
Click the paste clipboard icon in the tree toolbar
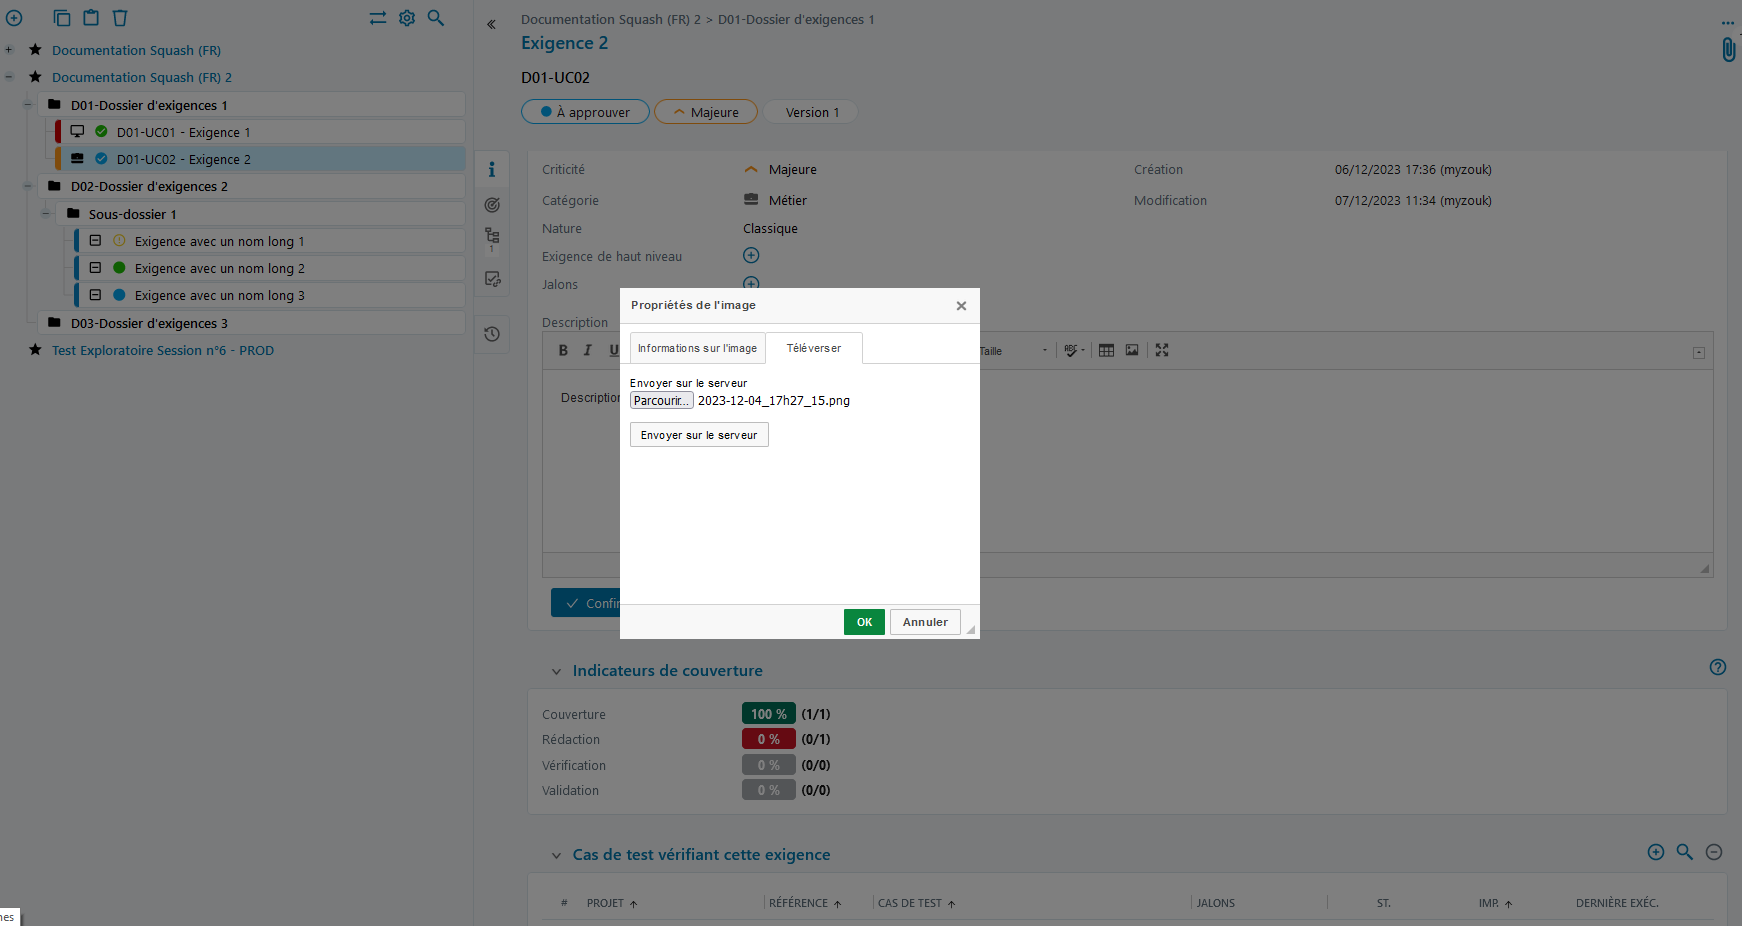91,18
